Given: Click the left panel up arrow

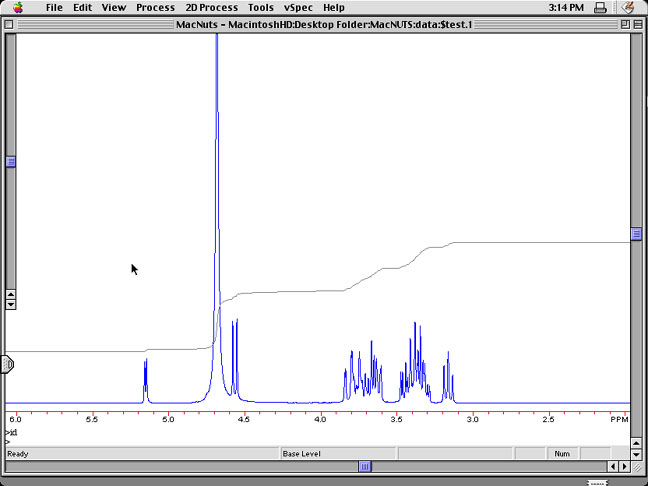Looking at the screenshot, I should coord(11,294).
